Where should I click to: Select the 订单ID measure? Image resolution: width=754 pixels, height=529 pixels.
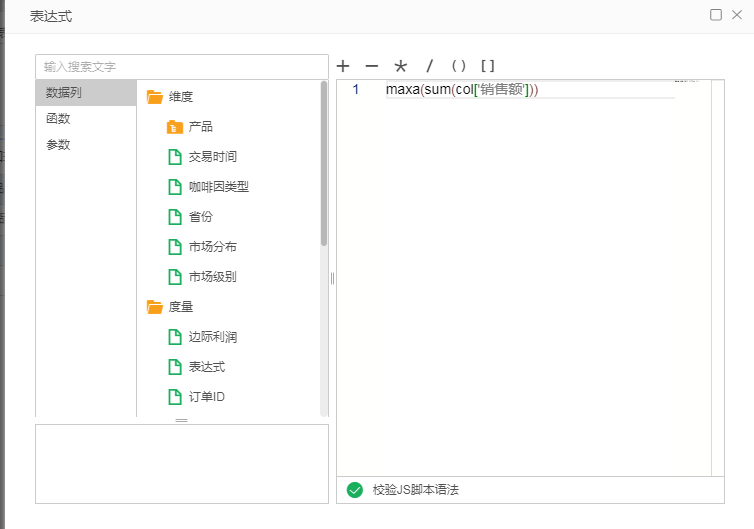pyautogui.click(x=207, y=397)
